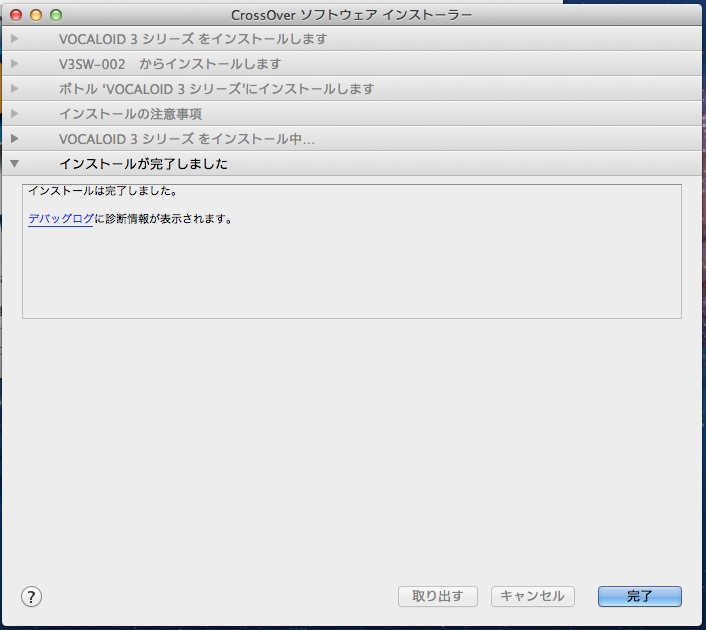Click the 取り出す button

(438, 596)
